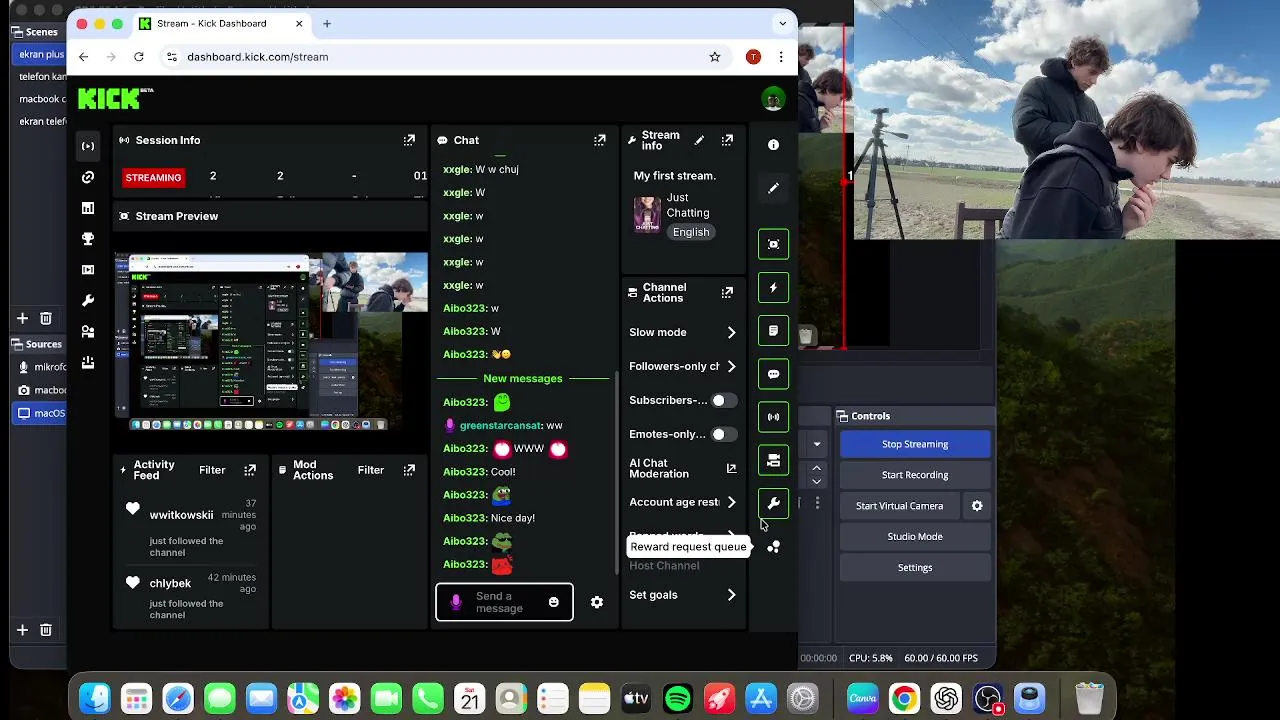The width and height of the screenshot is (1280, 720).
Task: Toggle Emotes-only chat switch
Action: tap(724, 434)
